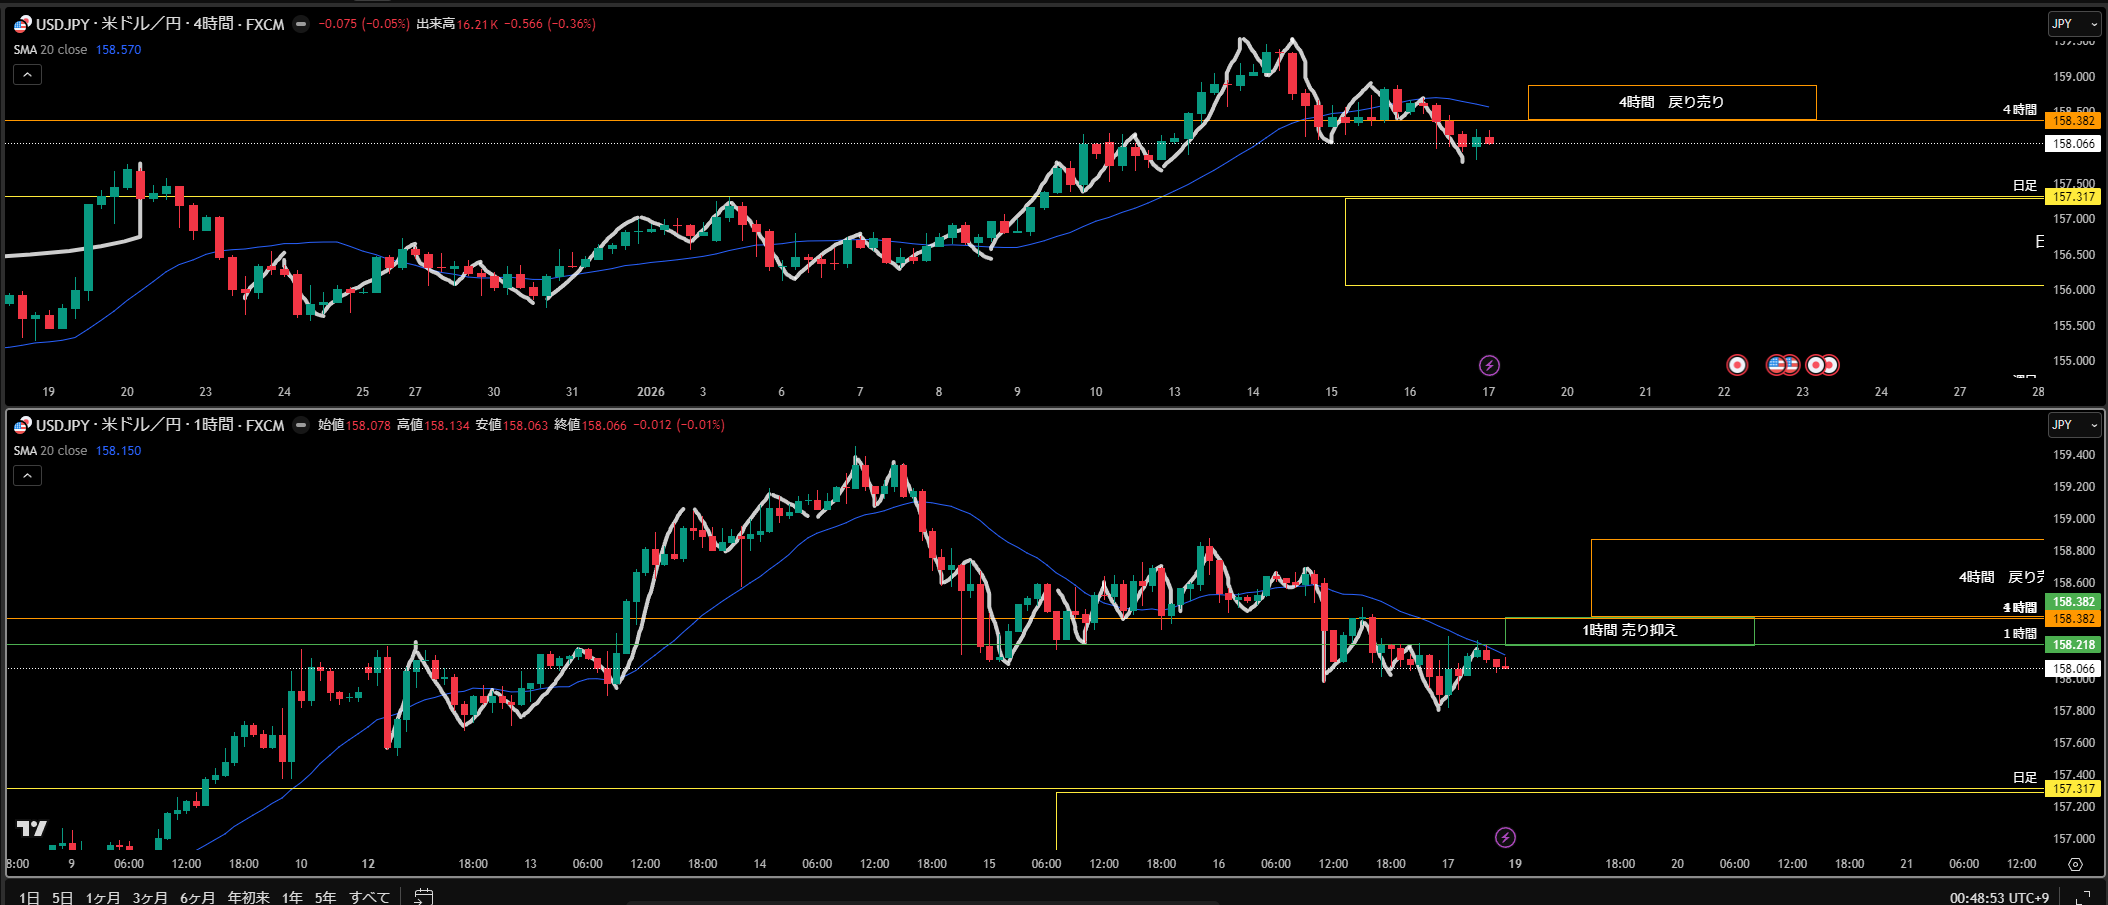The image size is (2108, 905).
Task: Open the JPY currency dropdown on the upper chart
Action: coord(2073,24)
